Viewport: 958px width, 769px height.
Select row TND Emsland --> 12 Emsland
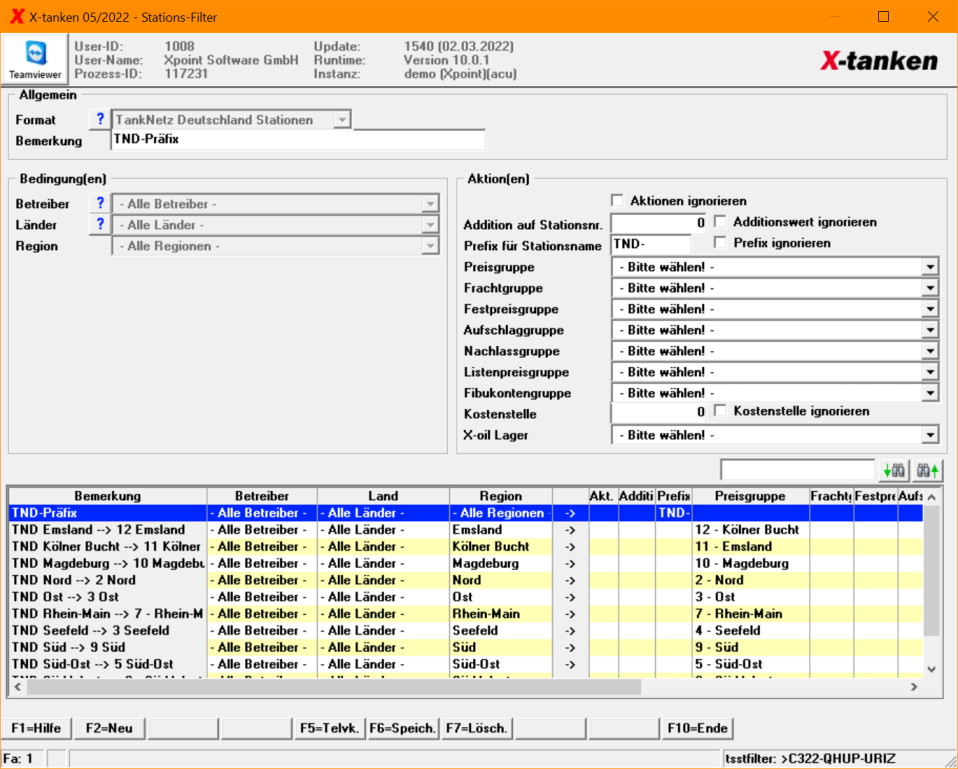point(466,530)
